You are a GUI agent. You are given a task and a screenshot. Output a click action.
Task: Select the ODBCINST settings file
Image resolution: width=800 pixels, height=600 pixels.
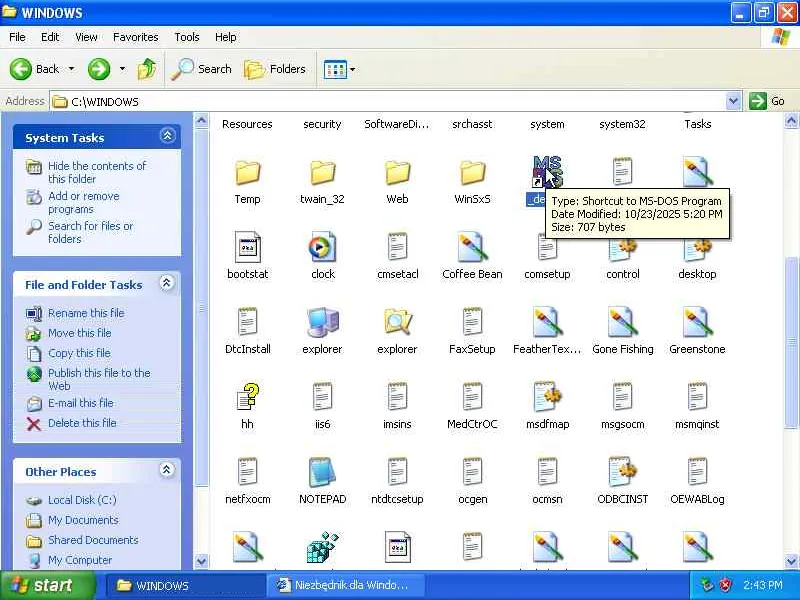coord(622,472)
